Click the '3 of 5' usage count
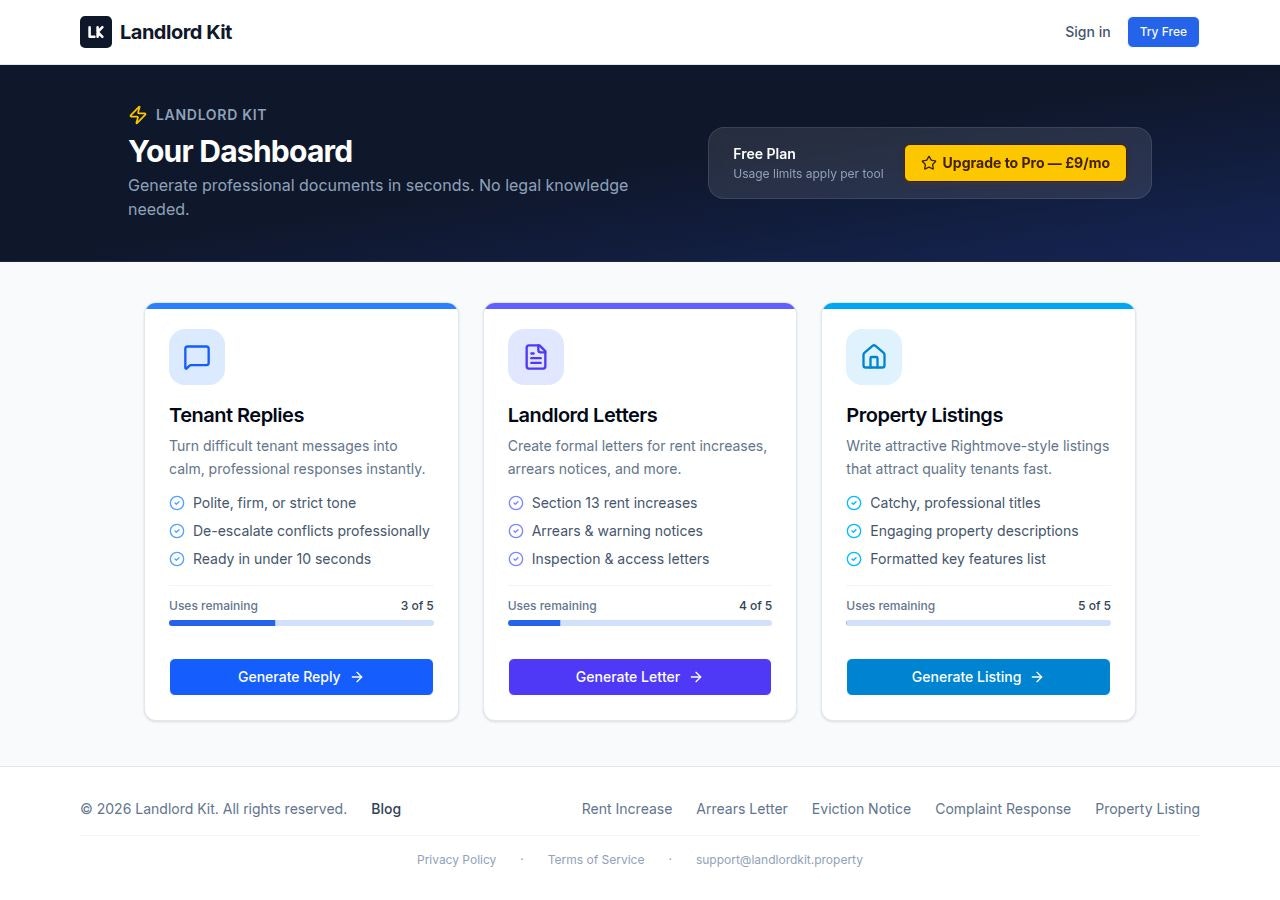 click(417, 606)
